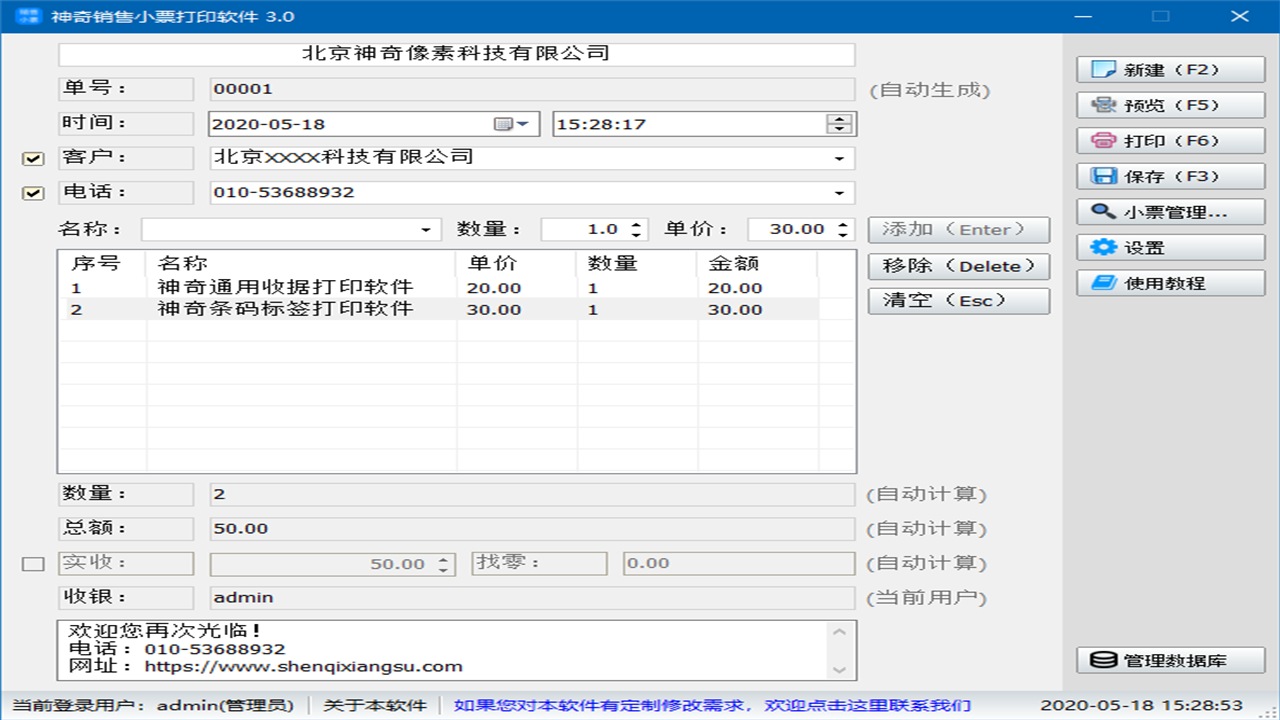This screenshot has width=1280, height=720.
Task: Click the floppy disk save icon (保存 F3)
Action: pyautogui.click(x=1104, y=176)
